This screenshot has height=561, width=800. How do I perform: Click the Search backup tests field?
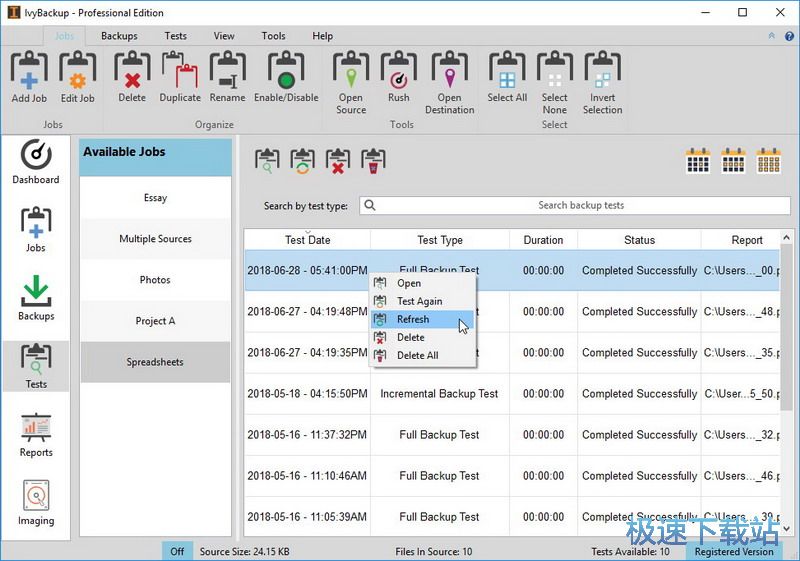pyautogui.click(x=580, y=205)
